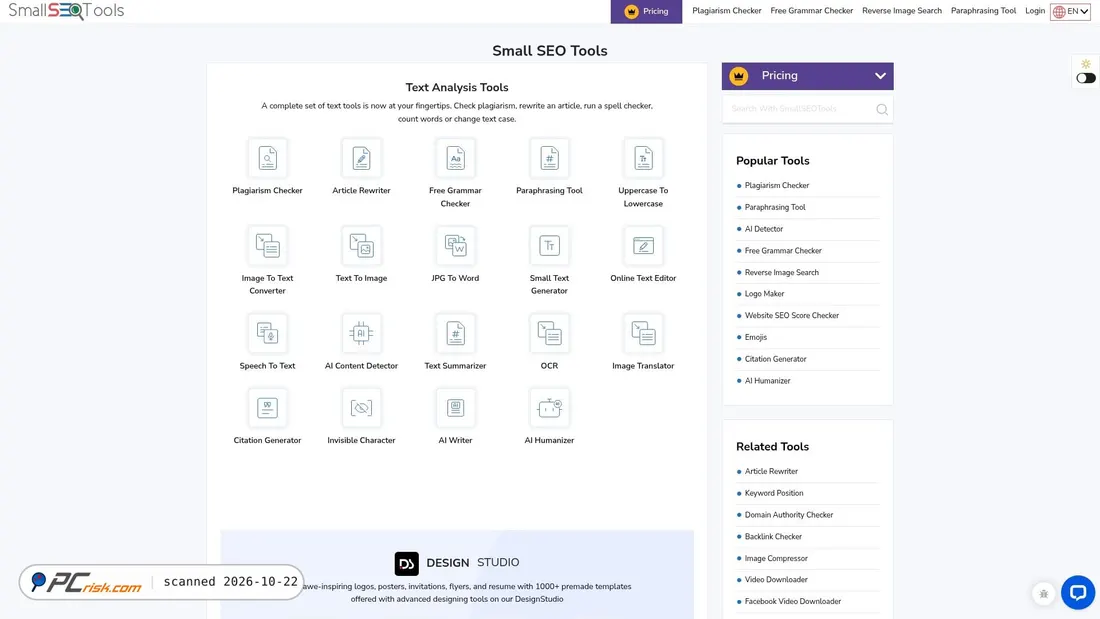Open Video Downloader link

pos(776,579)
